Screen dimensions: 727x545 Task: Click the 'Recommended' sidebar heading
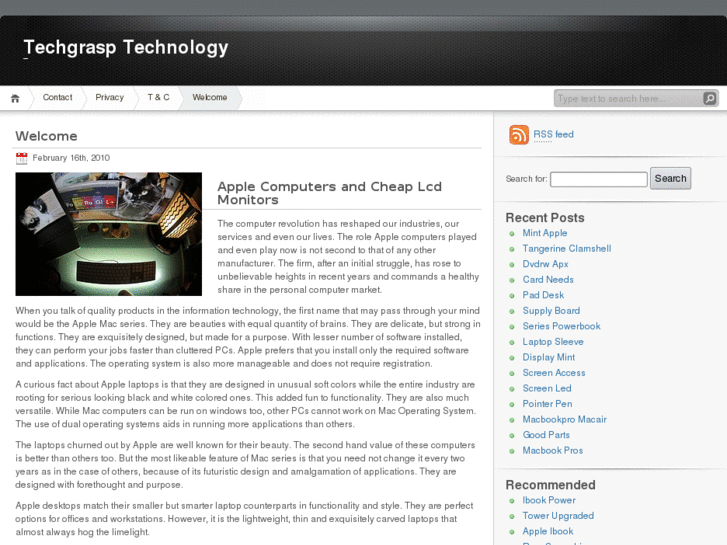550,485
